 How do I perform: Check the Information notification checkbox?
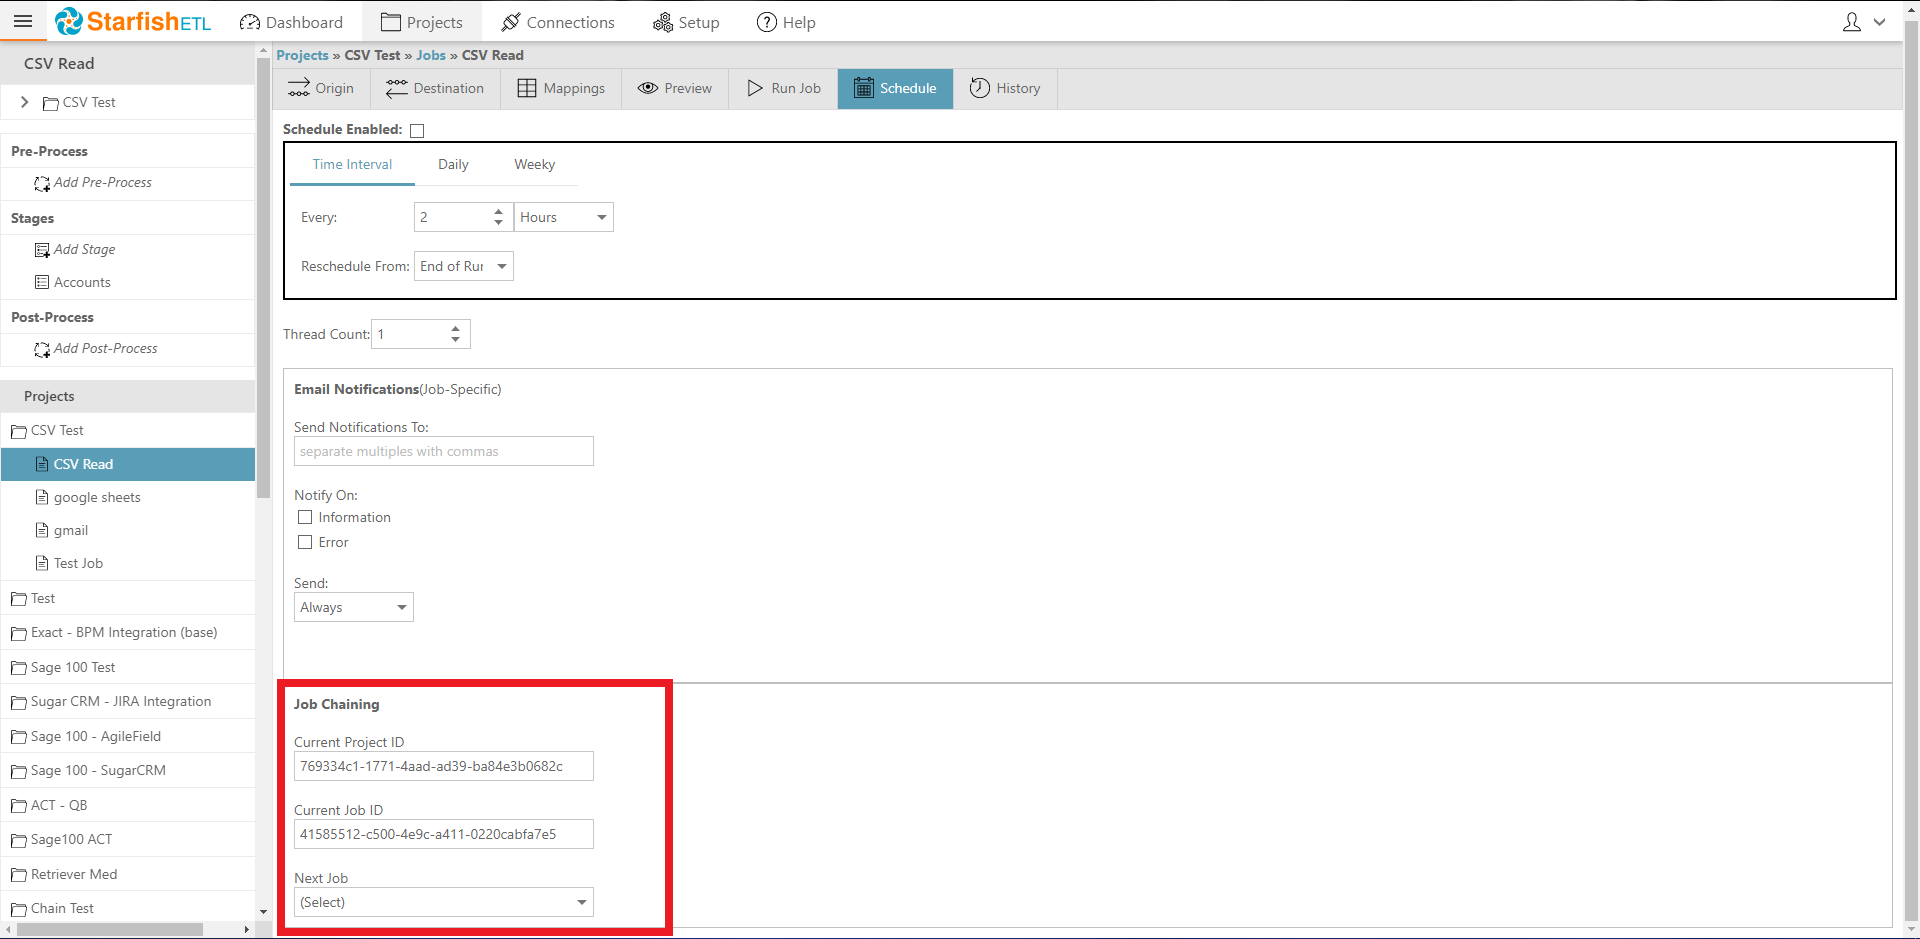(x=305, y=517)
